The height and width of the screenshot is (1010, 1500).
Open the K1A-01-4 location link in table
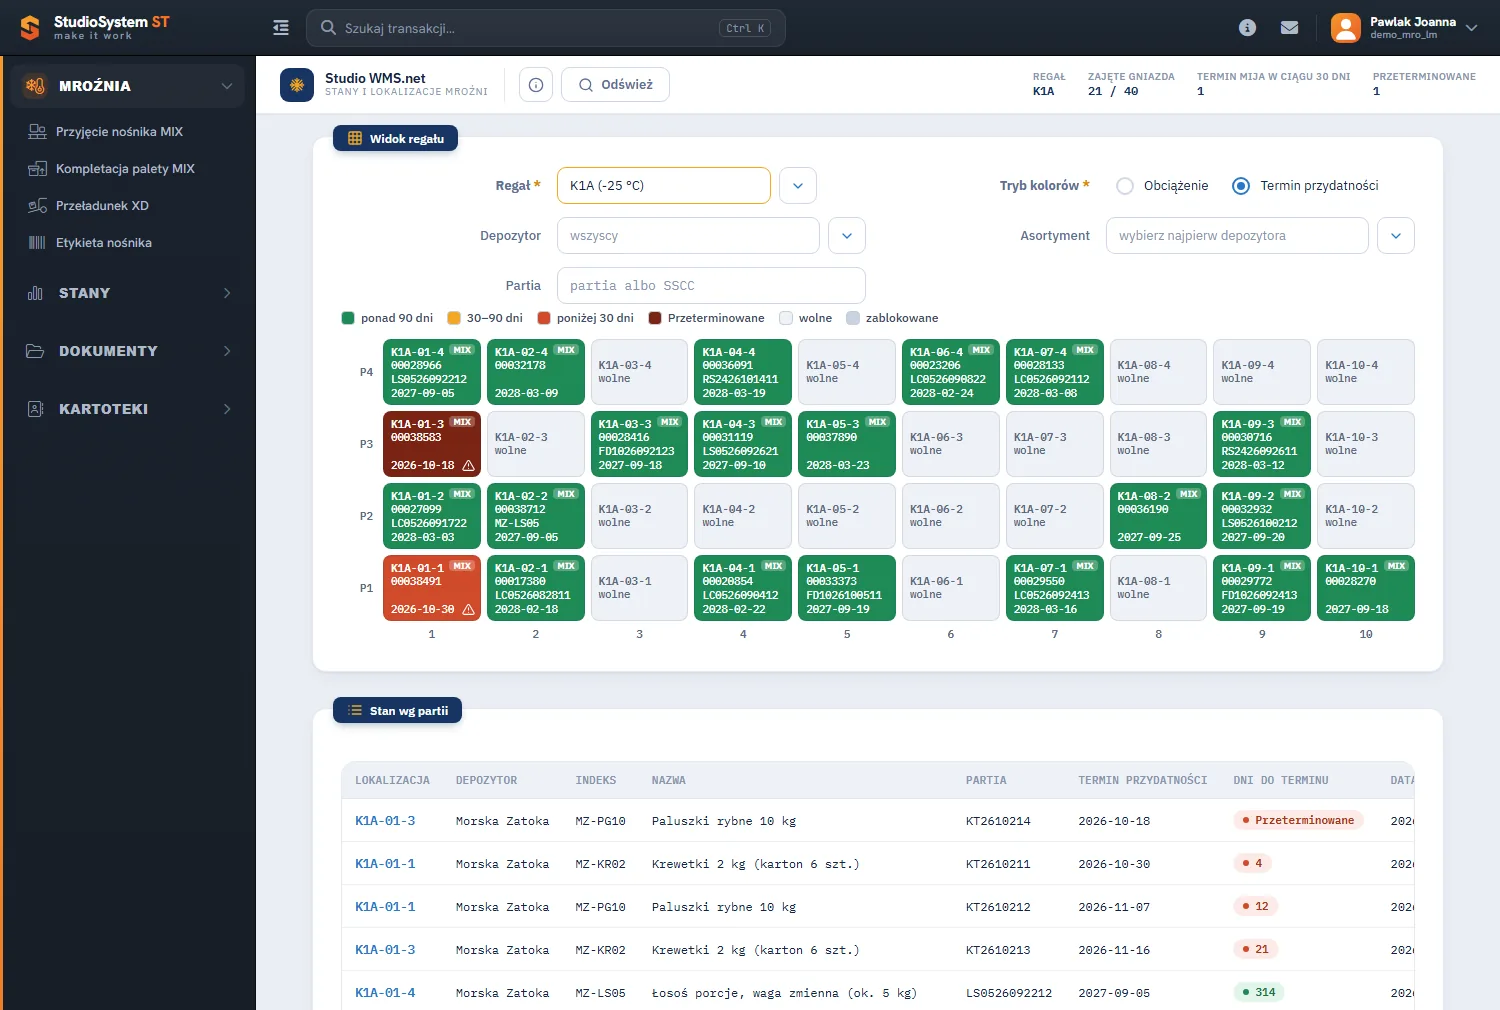(x=385, y=993)
